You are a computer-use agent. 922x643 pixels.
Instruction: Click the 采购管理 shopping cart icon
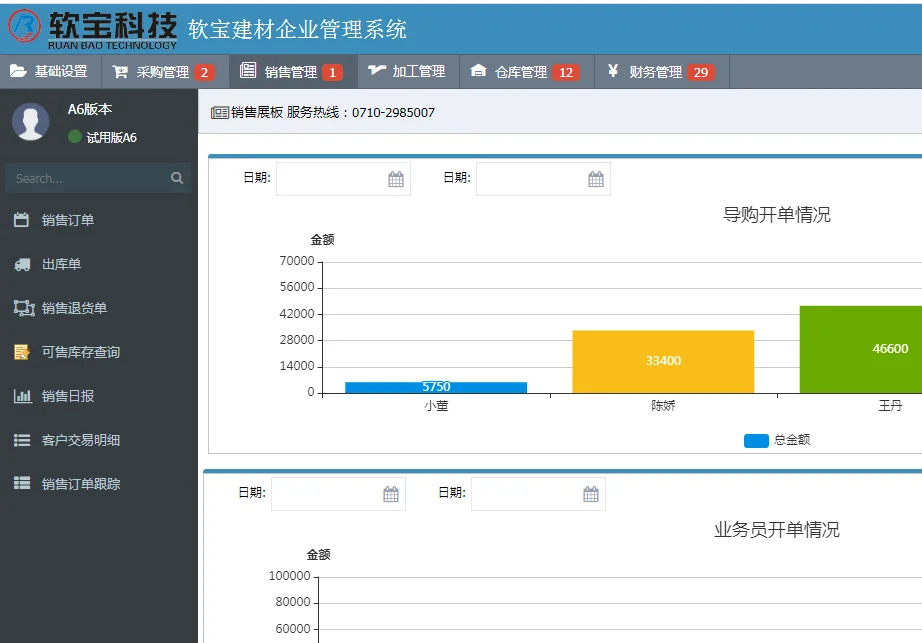pyautogui.click(x=120, y=72)
